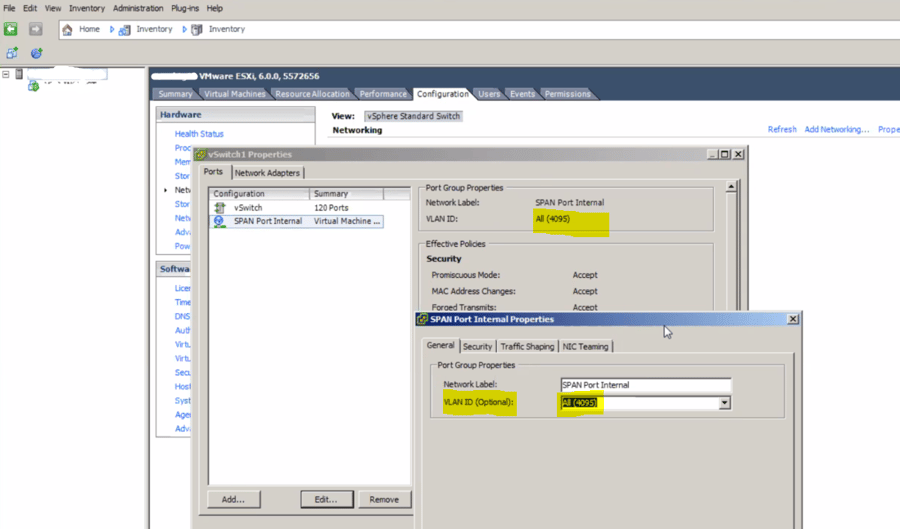Select General tab in SPAN Port properties
The width and height of the screenshot is (900, 529).
tap(440, 345)
